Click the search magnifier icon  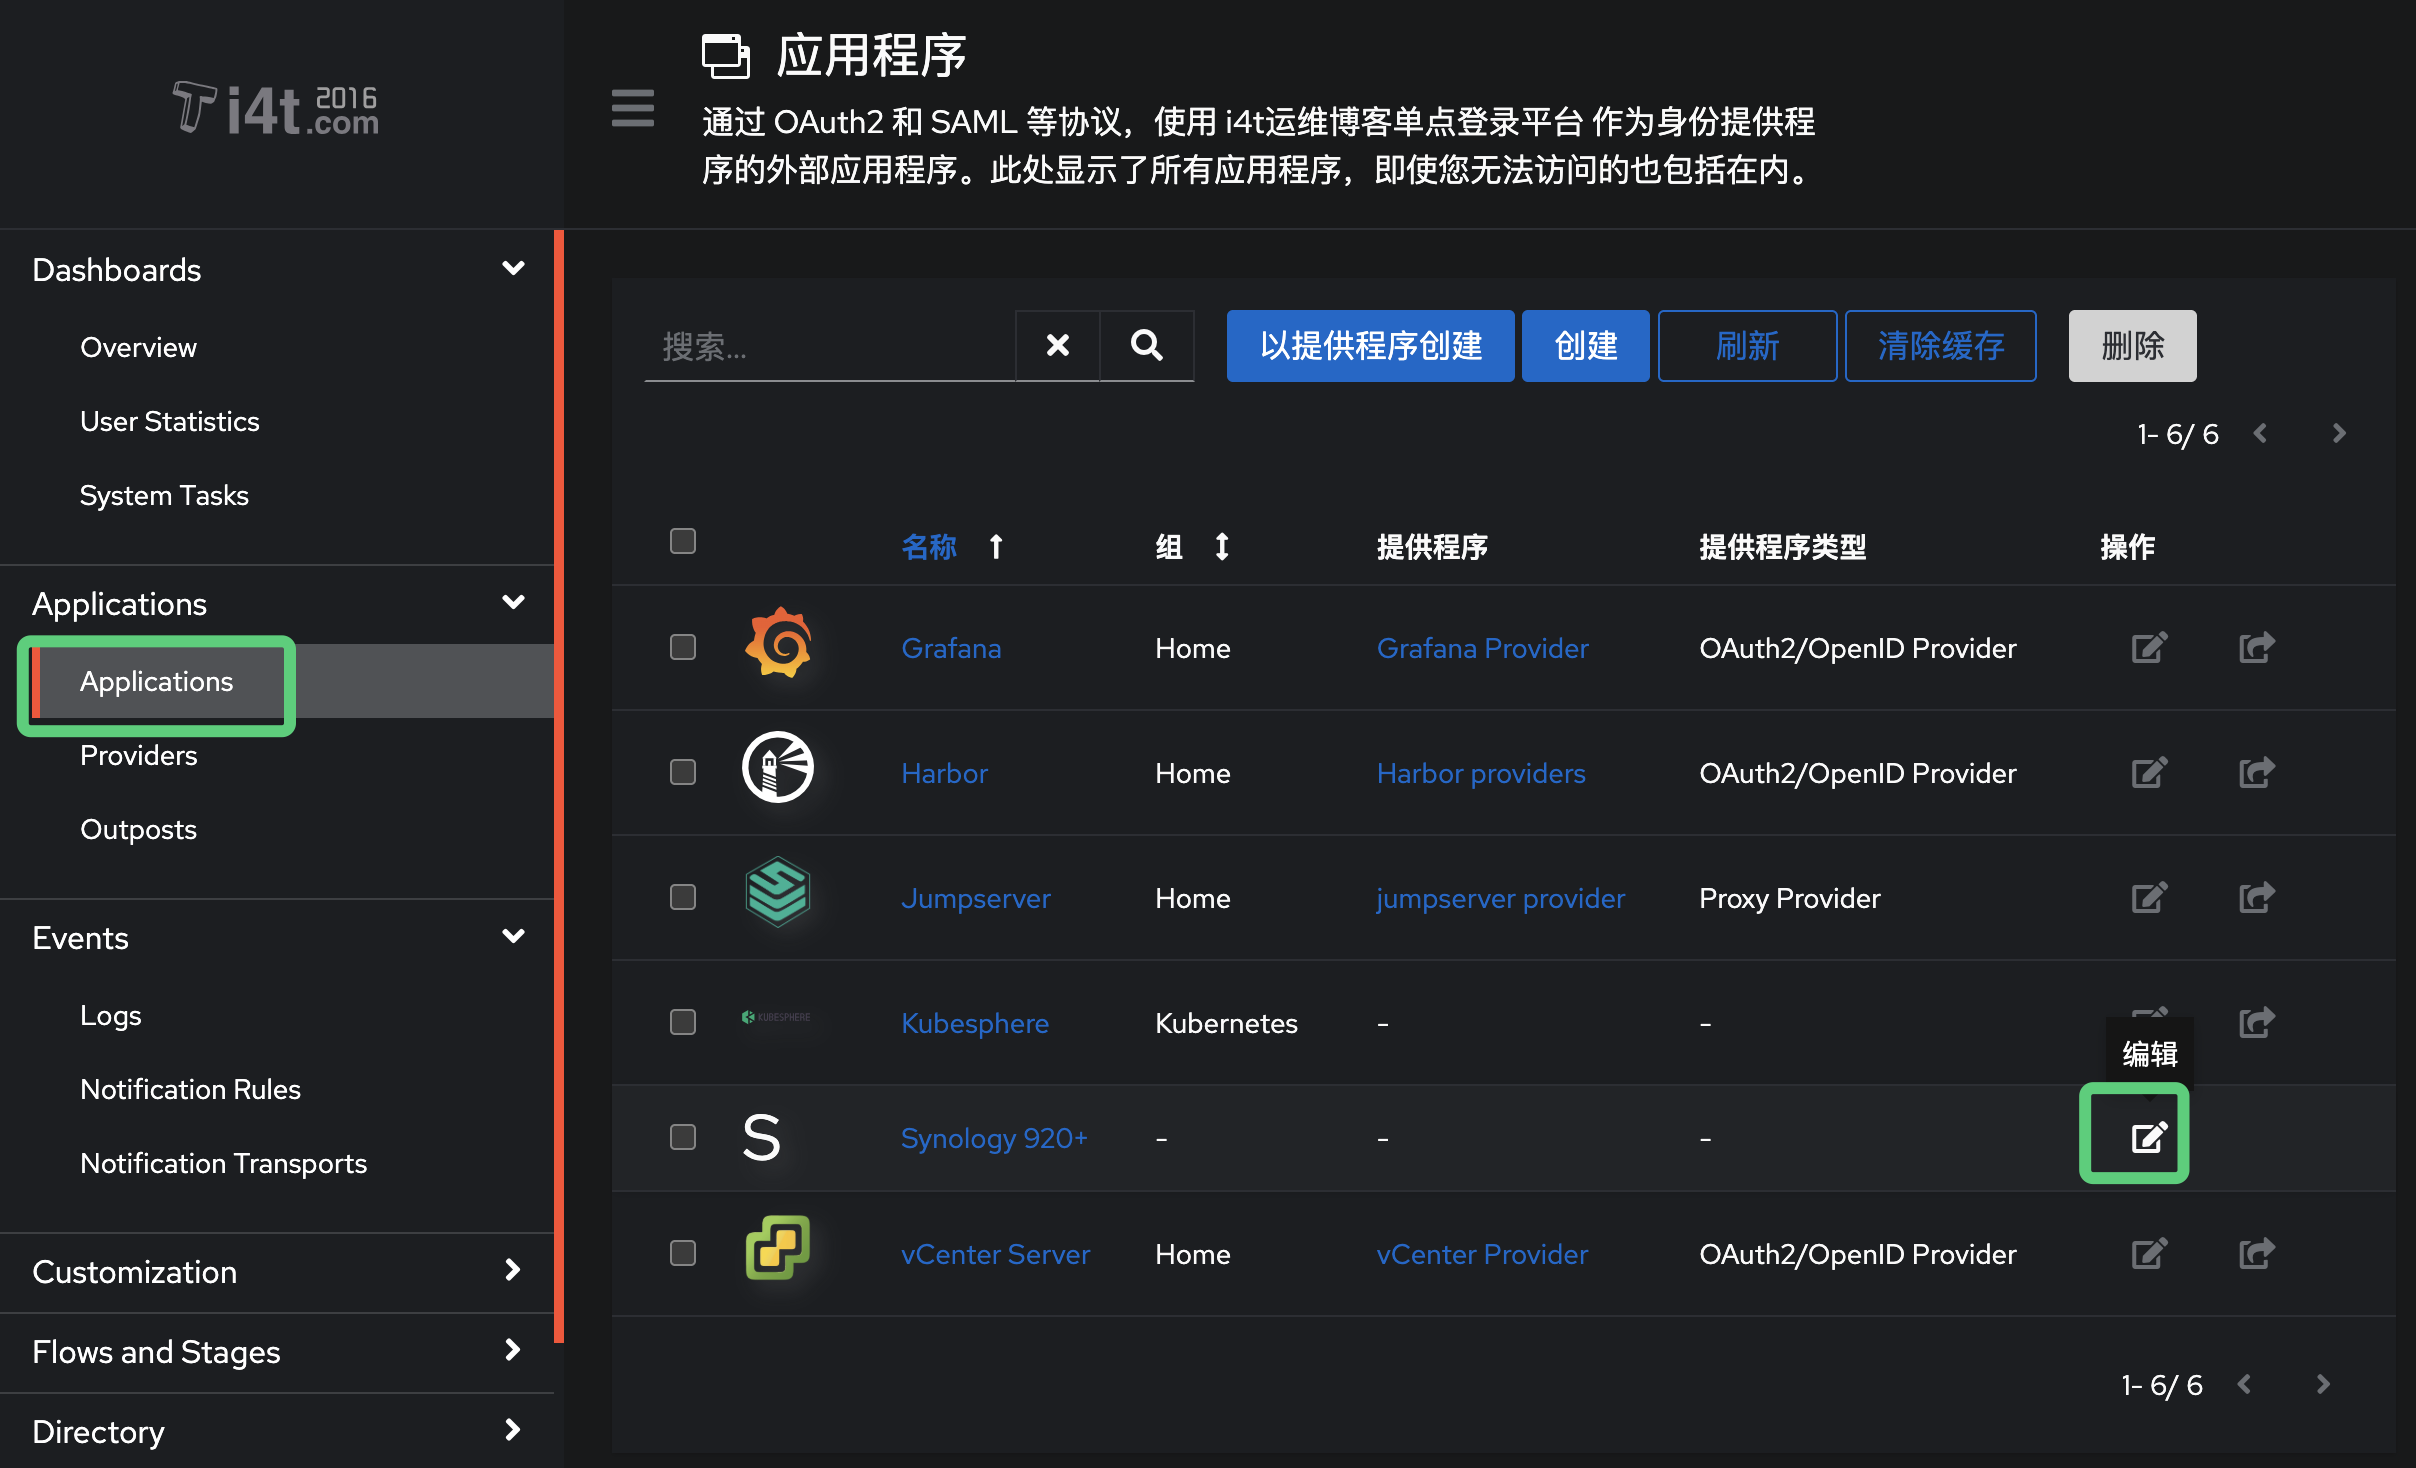coord(1145,345)
